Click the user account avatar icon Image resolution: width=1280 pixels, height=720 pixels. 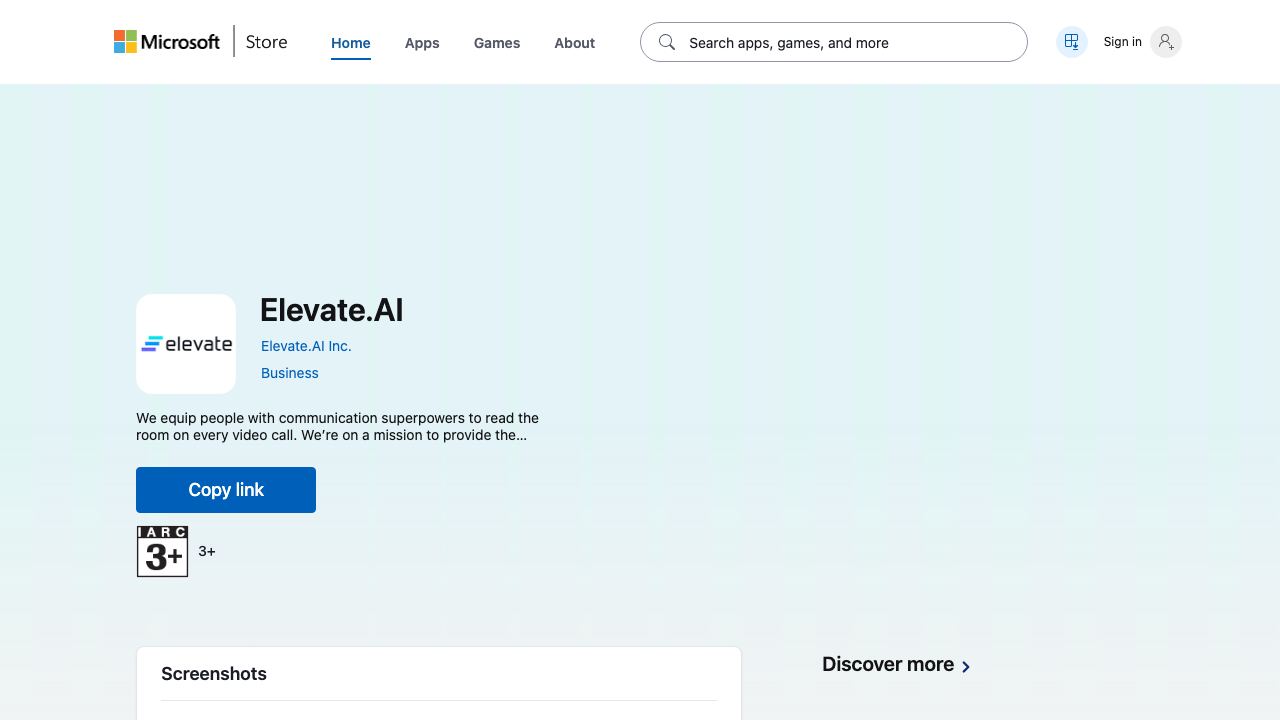1166,42
